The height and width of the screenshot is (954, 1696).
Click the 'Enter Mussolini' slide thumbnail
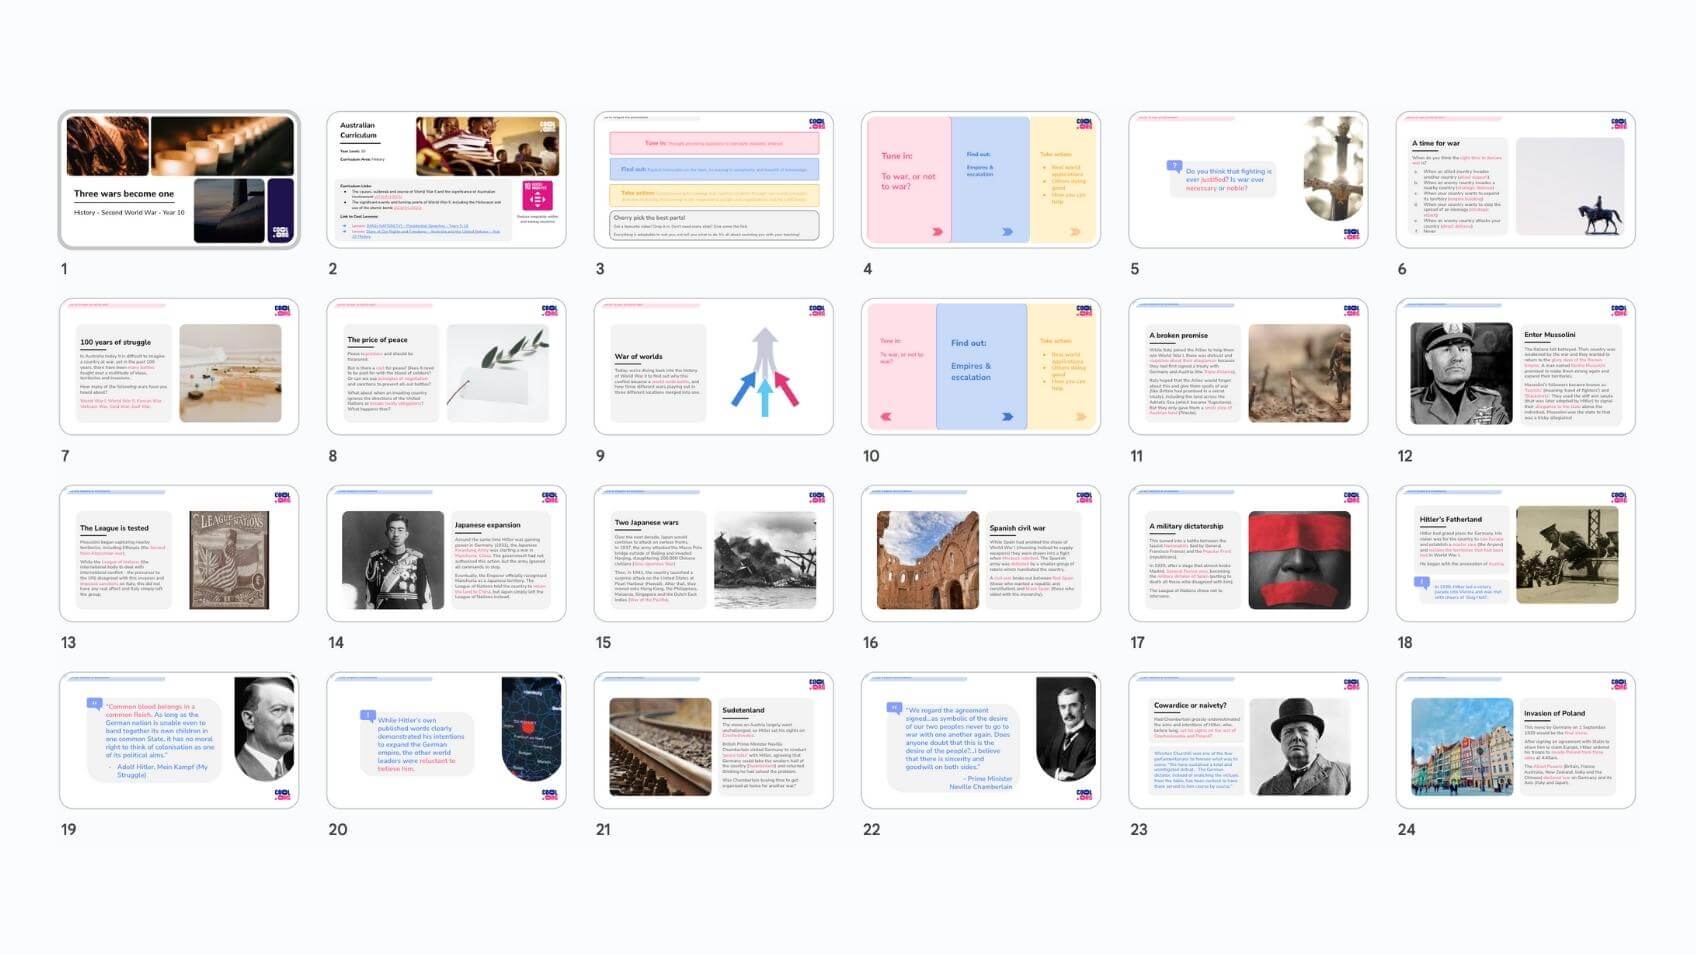[x=1515, y=367]
